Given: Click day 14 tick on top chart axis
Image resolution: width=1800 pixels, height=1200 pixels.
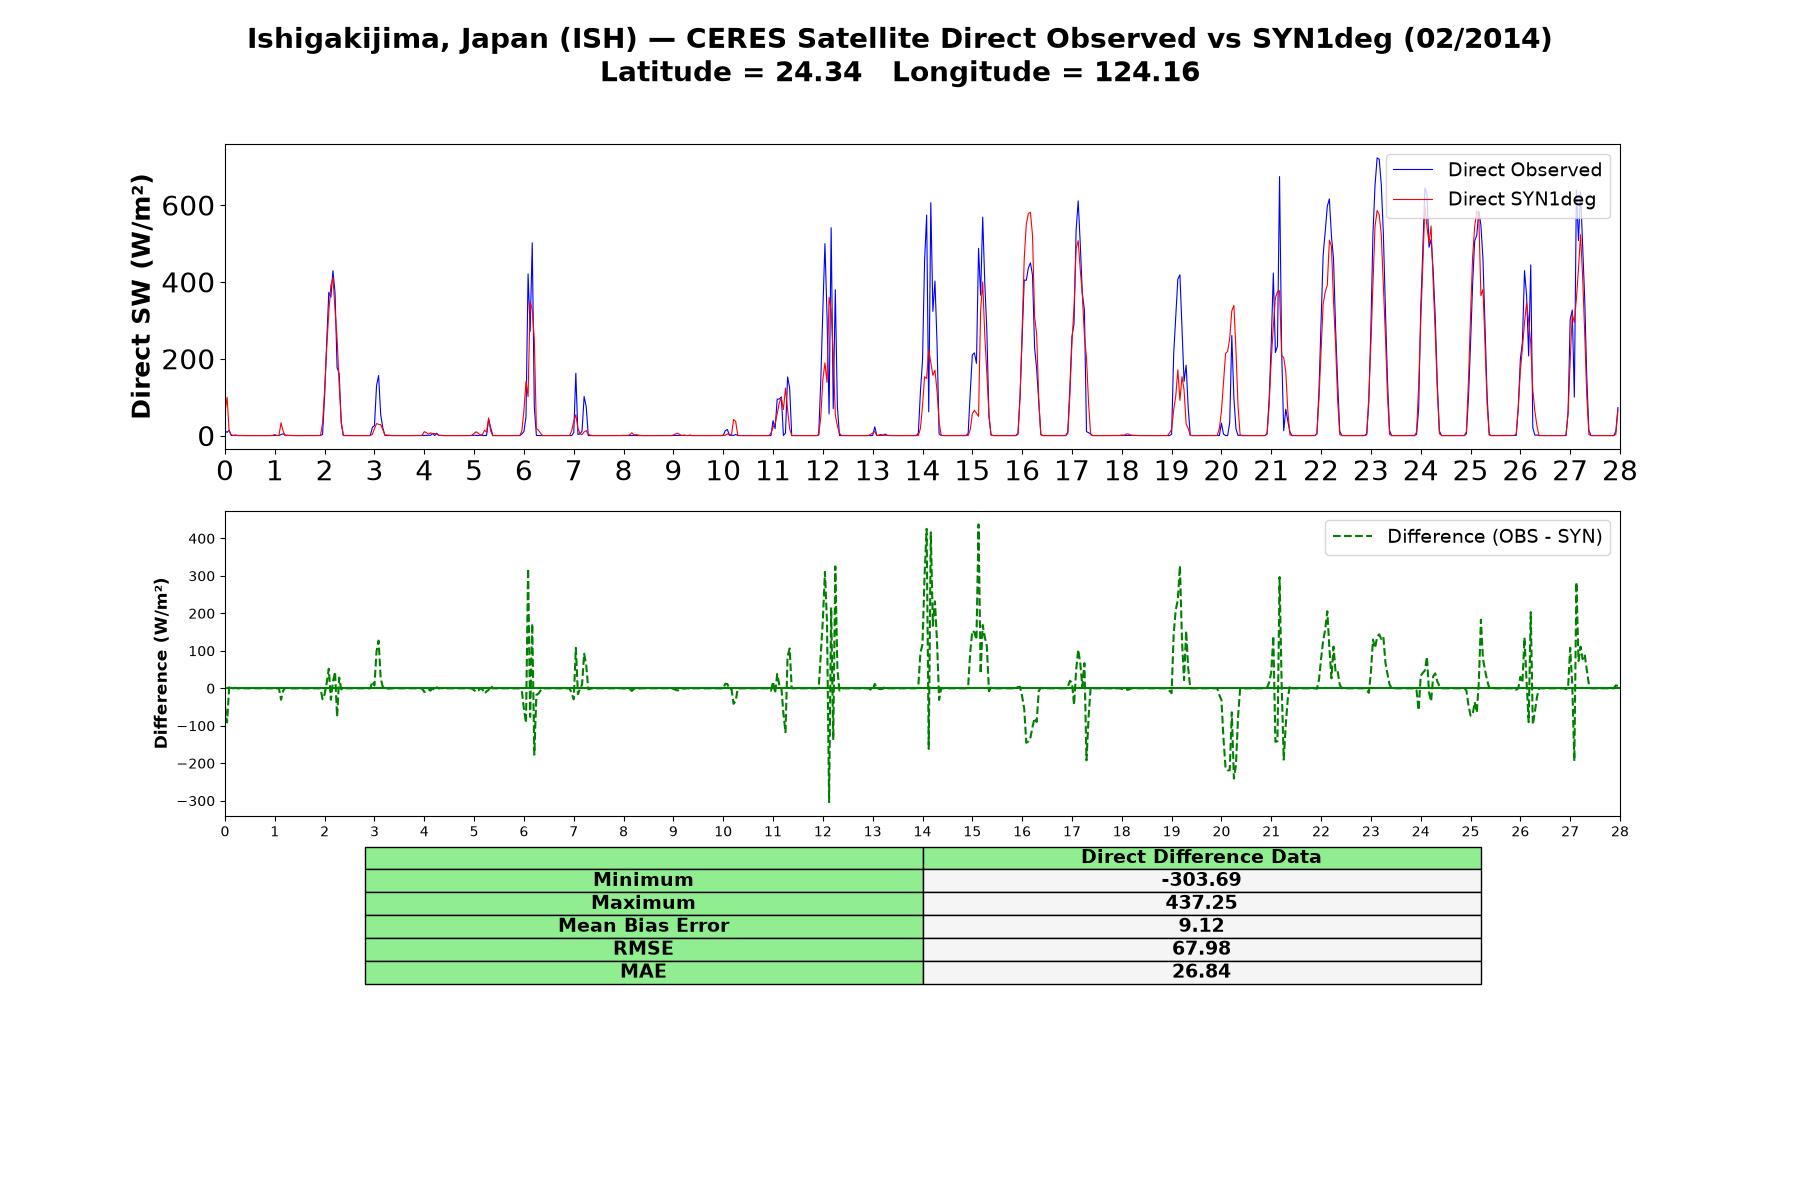Looking at the screenshot, I should coord(922,470).
